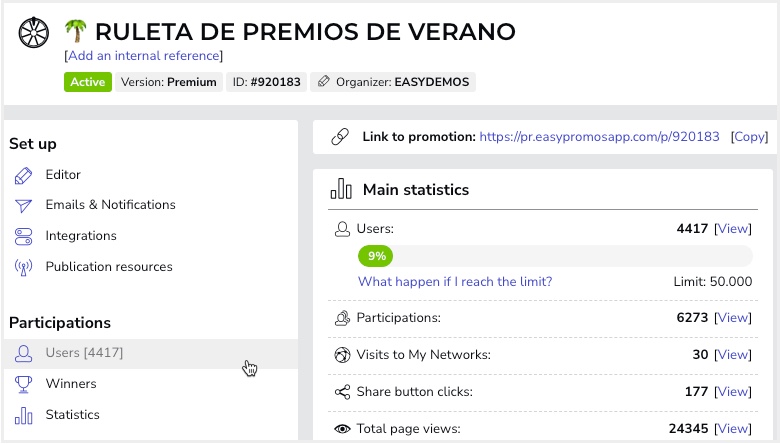Open Users [4417] in Participations menu
780x444 pixels.
151,354
